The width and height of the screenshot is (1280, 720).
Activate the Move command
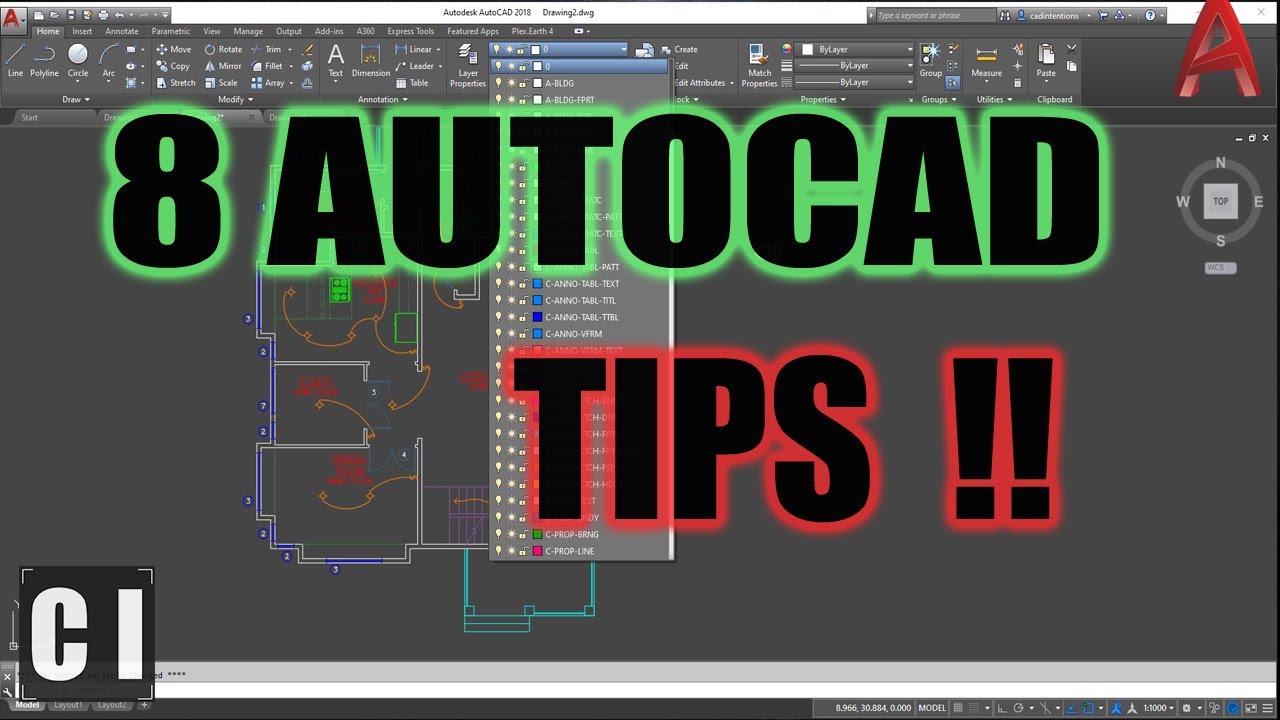(172, 49)
